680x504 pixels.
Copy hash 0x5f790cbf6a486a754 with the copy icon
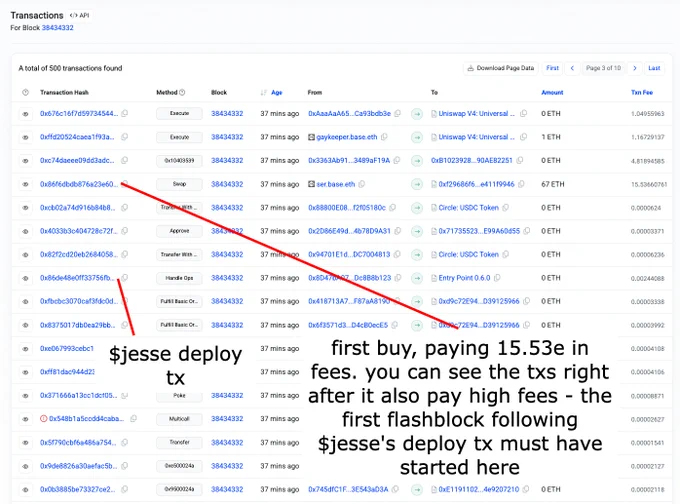coord(124,442)
